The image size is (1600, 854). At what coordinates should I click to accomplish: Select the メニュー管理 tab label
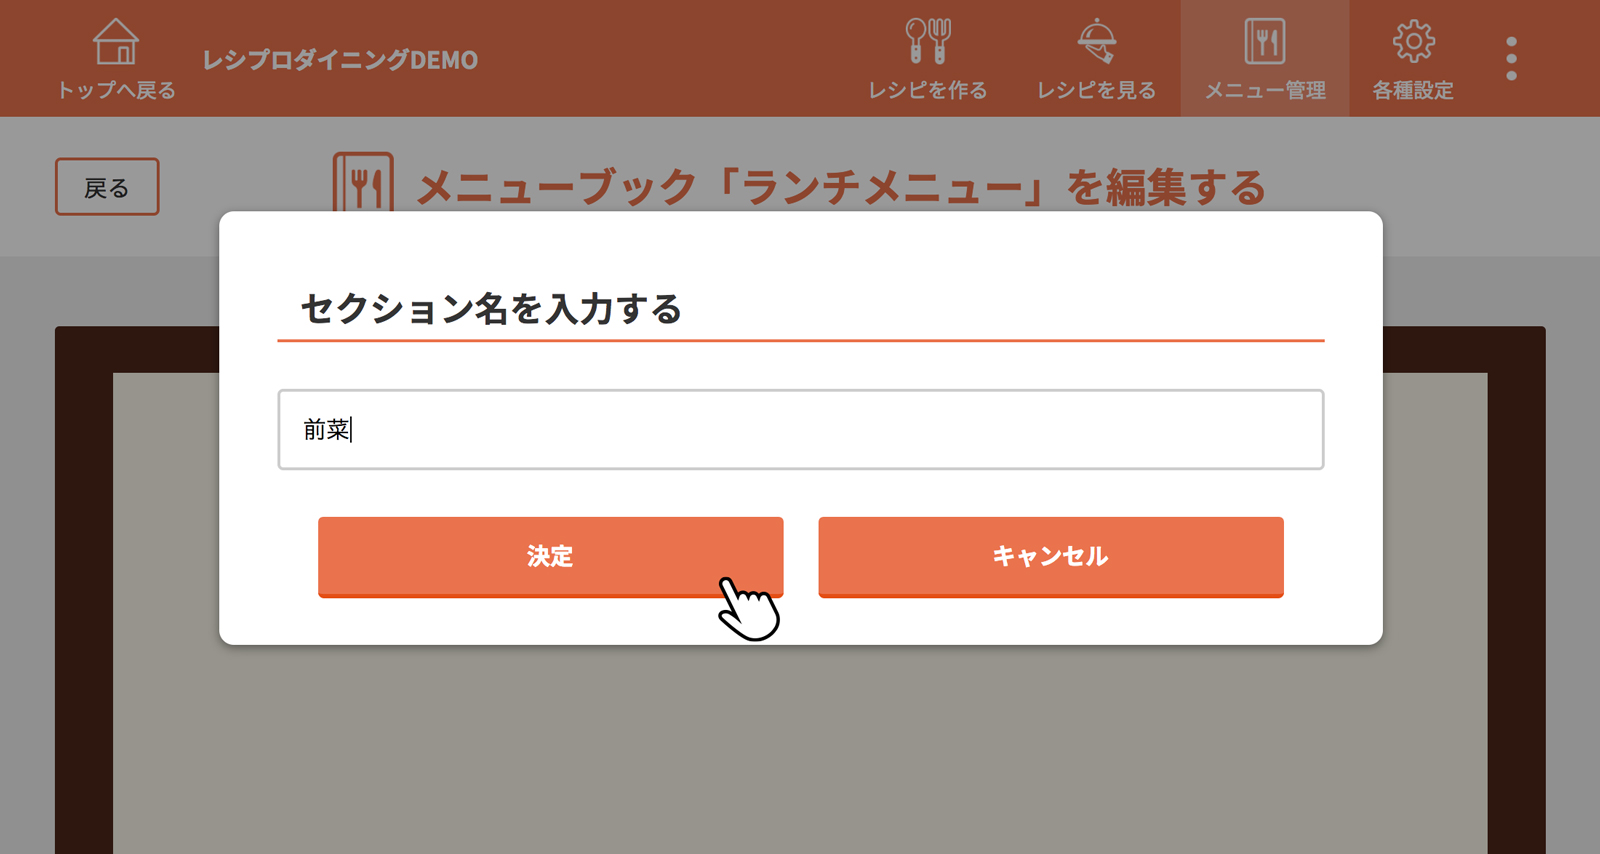1265,90
